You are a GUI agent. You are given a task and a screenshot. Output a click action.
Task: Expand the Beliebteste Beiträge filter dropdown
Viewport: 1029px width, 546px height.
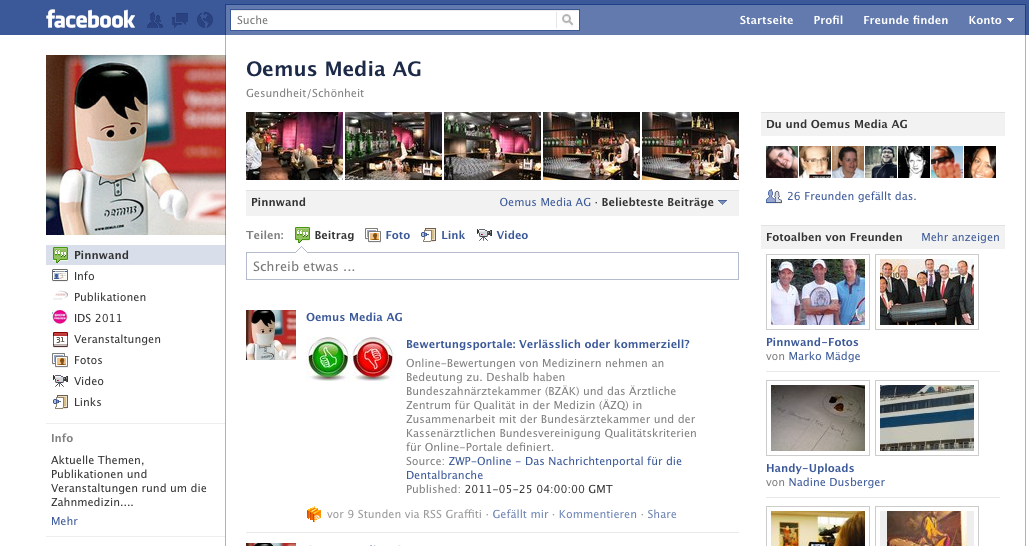tap(664, 202)
